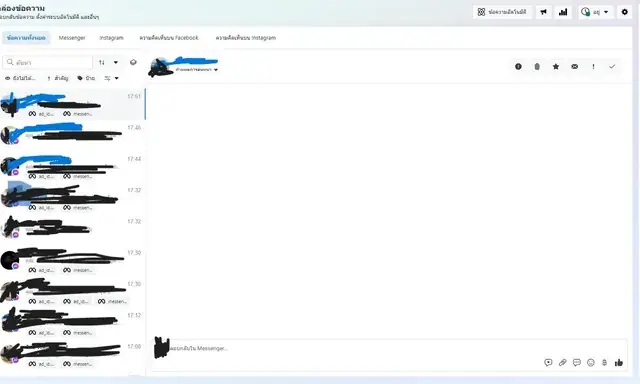Click messen... label in 17:08 conversation
640x384 pixels.
click(78, 364)
